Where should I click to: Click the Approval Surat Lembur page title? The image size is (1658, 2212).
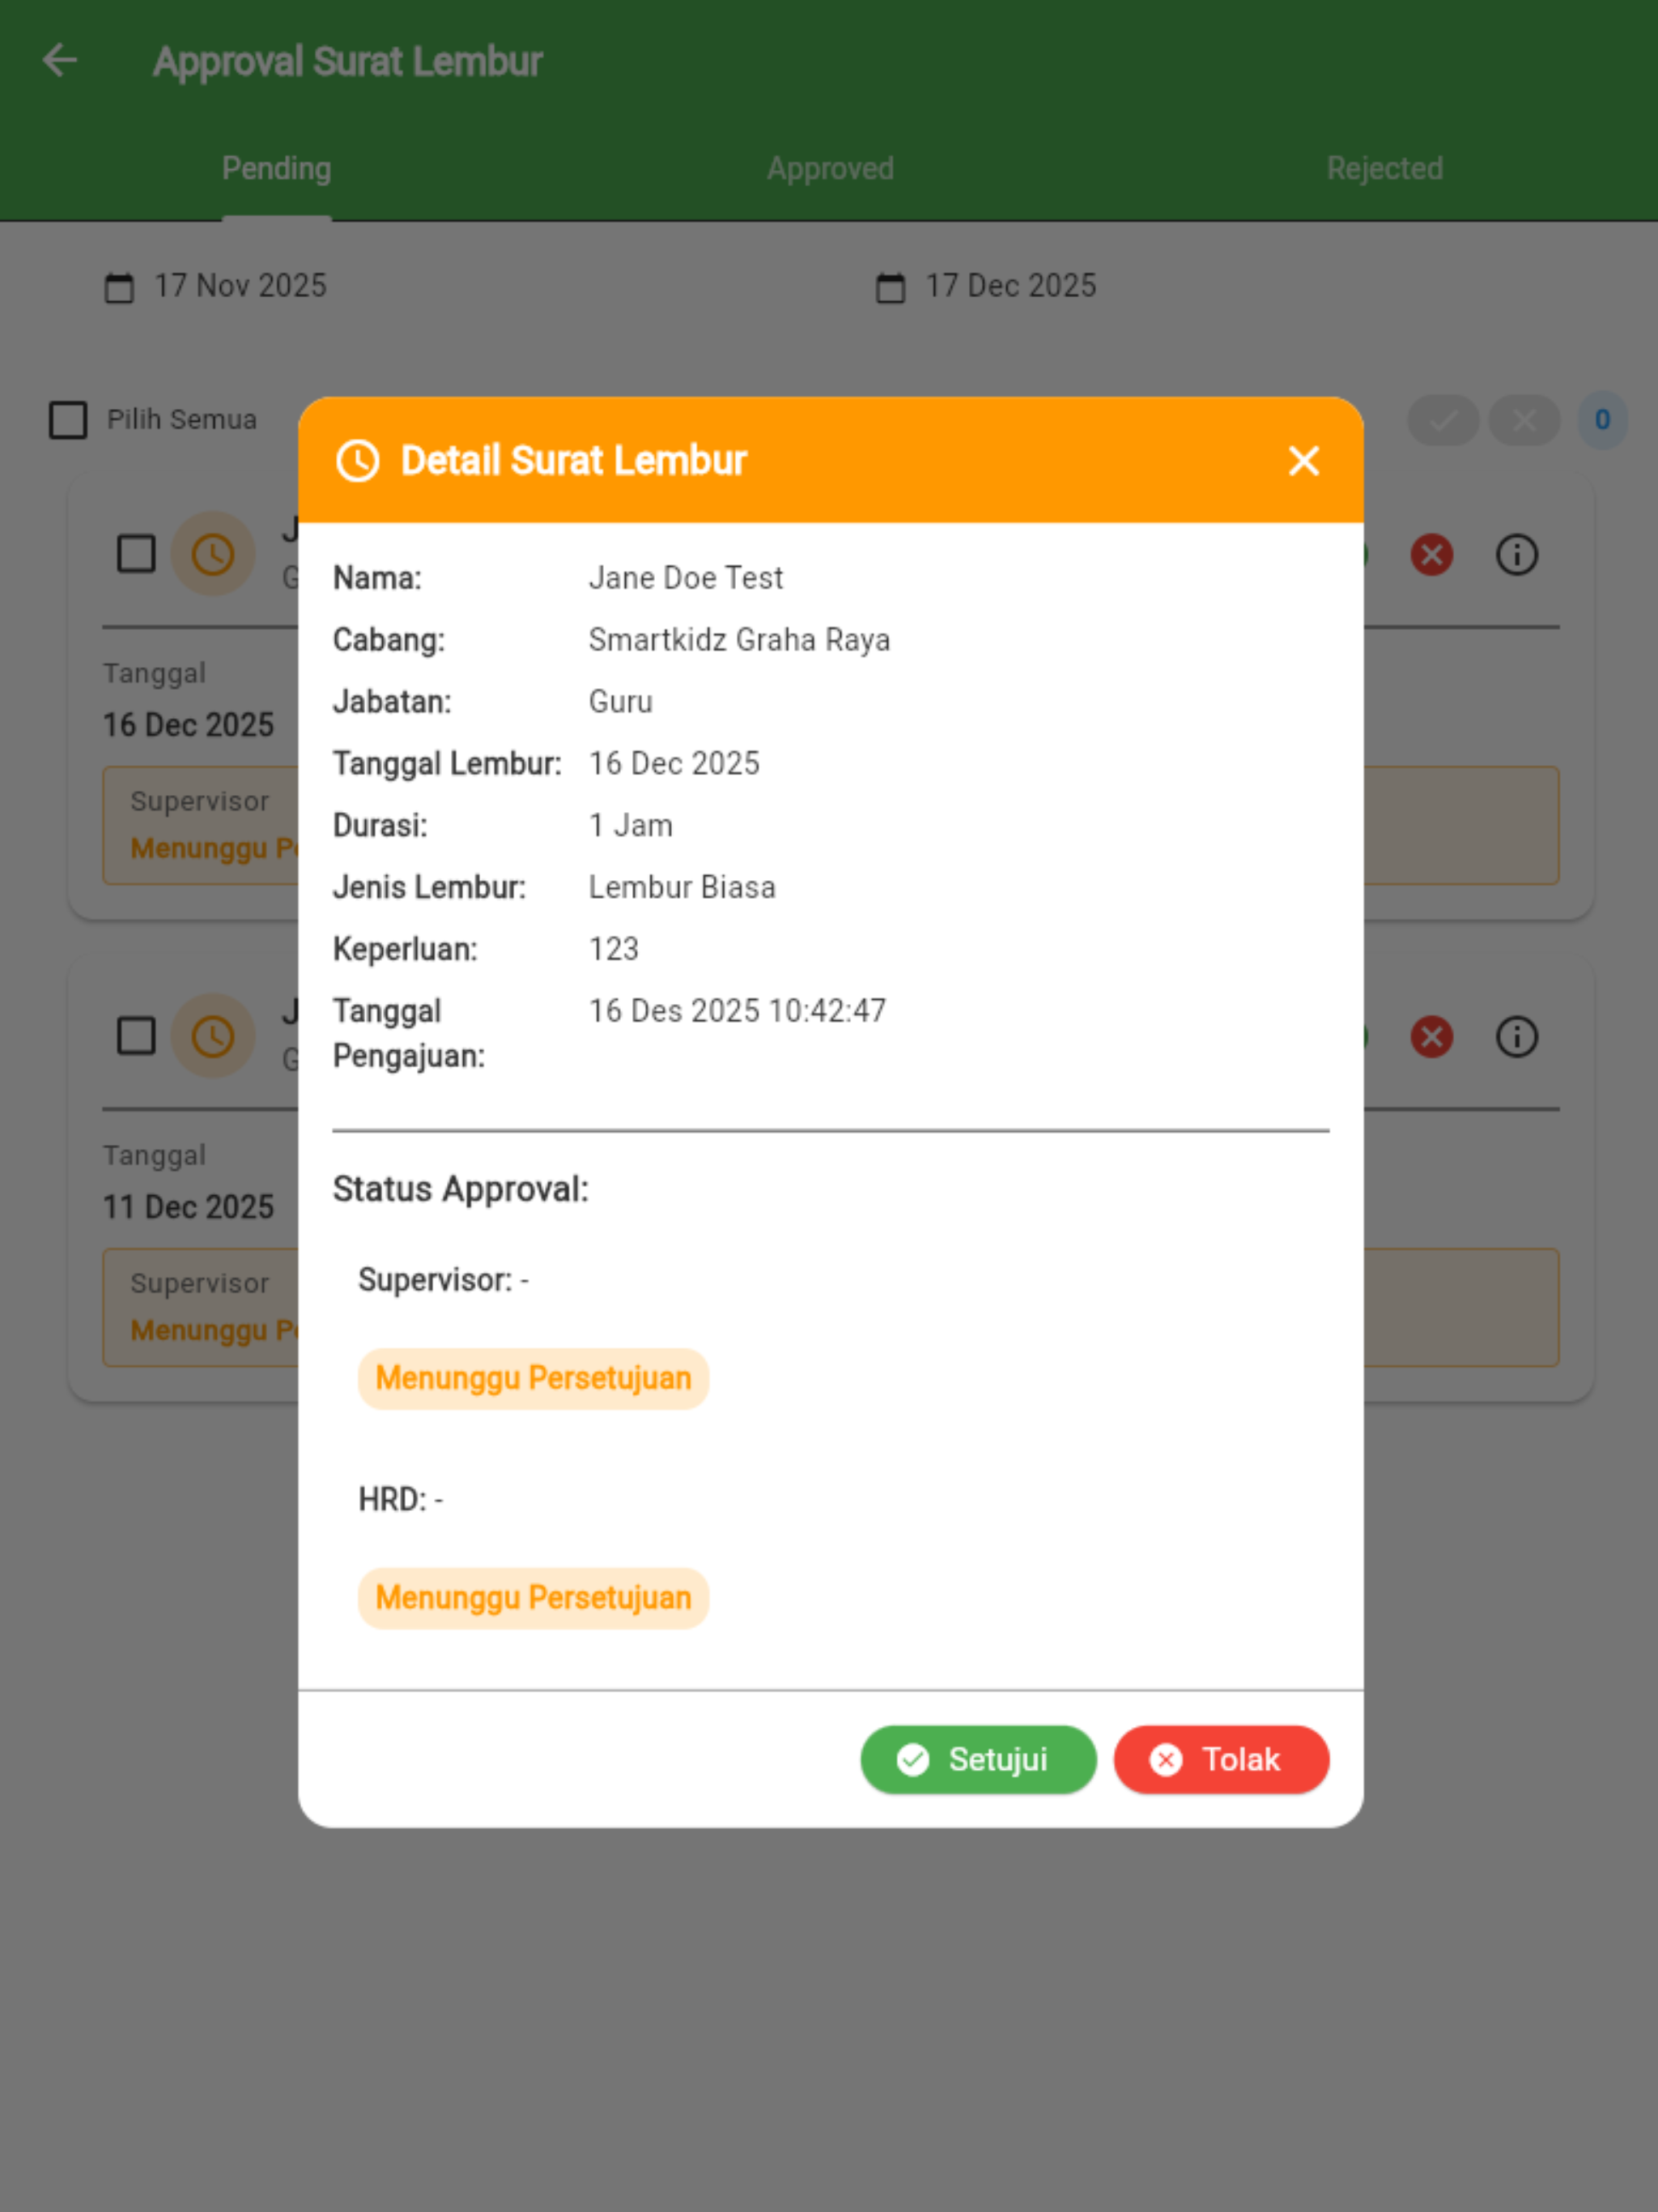click(x=347, y=62)
